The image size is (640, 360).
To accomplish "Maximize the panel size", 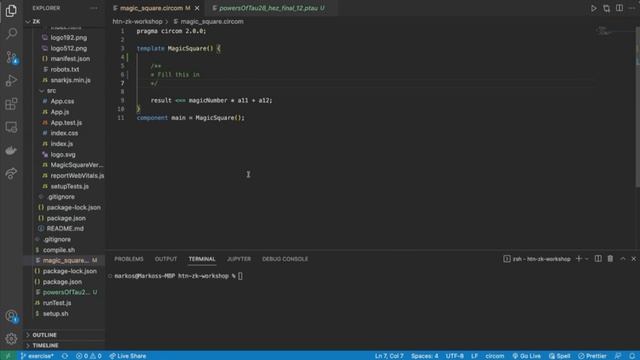I will (x=622, y=259).
